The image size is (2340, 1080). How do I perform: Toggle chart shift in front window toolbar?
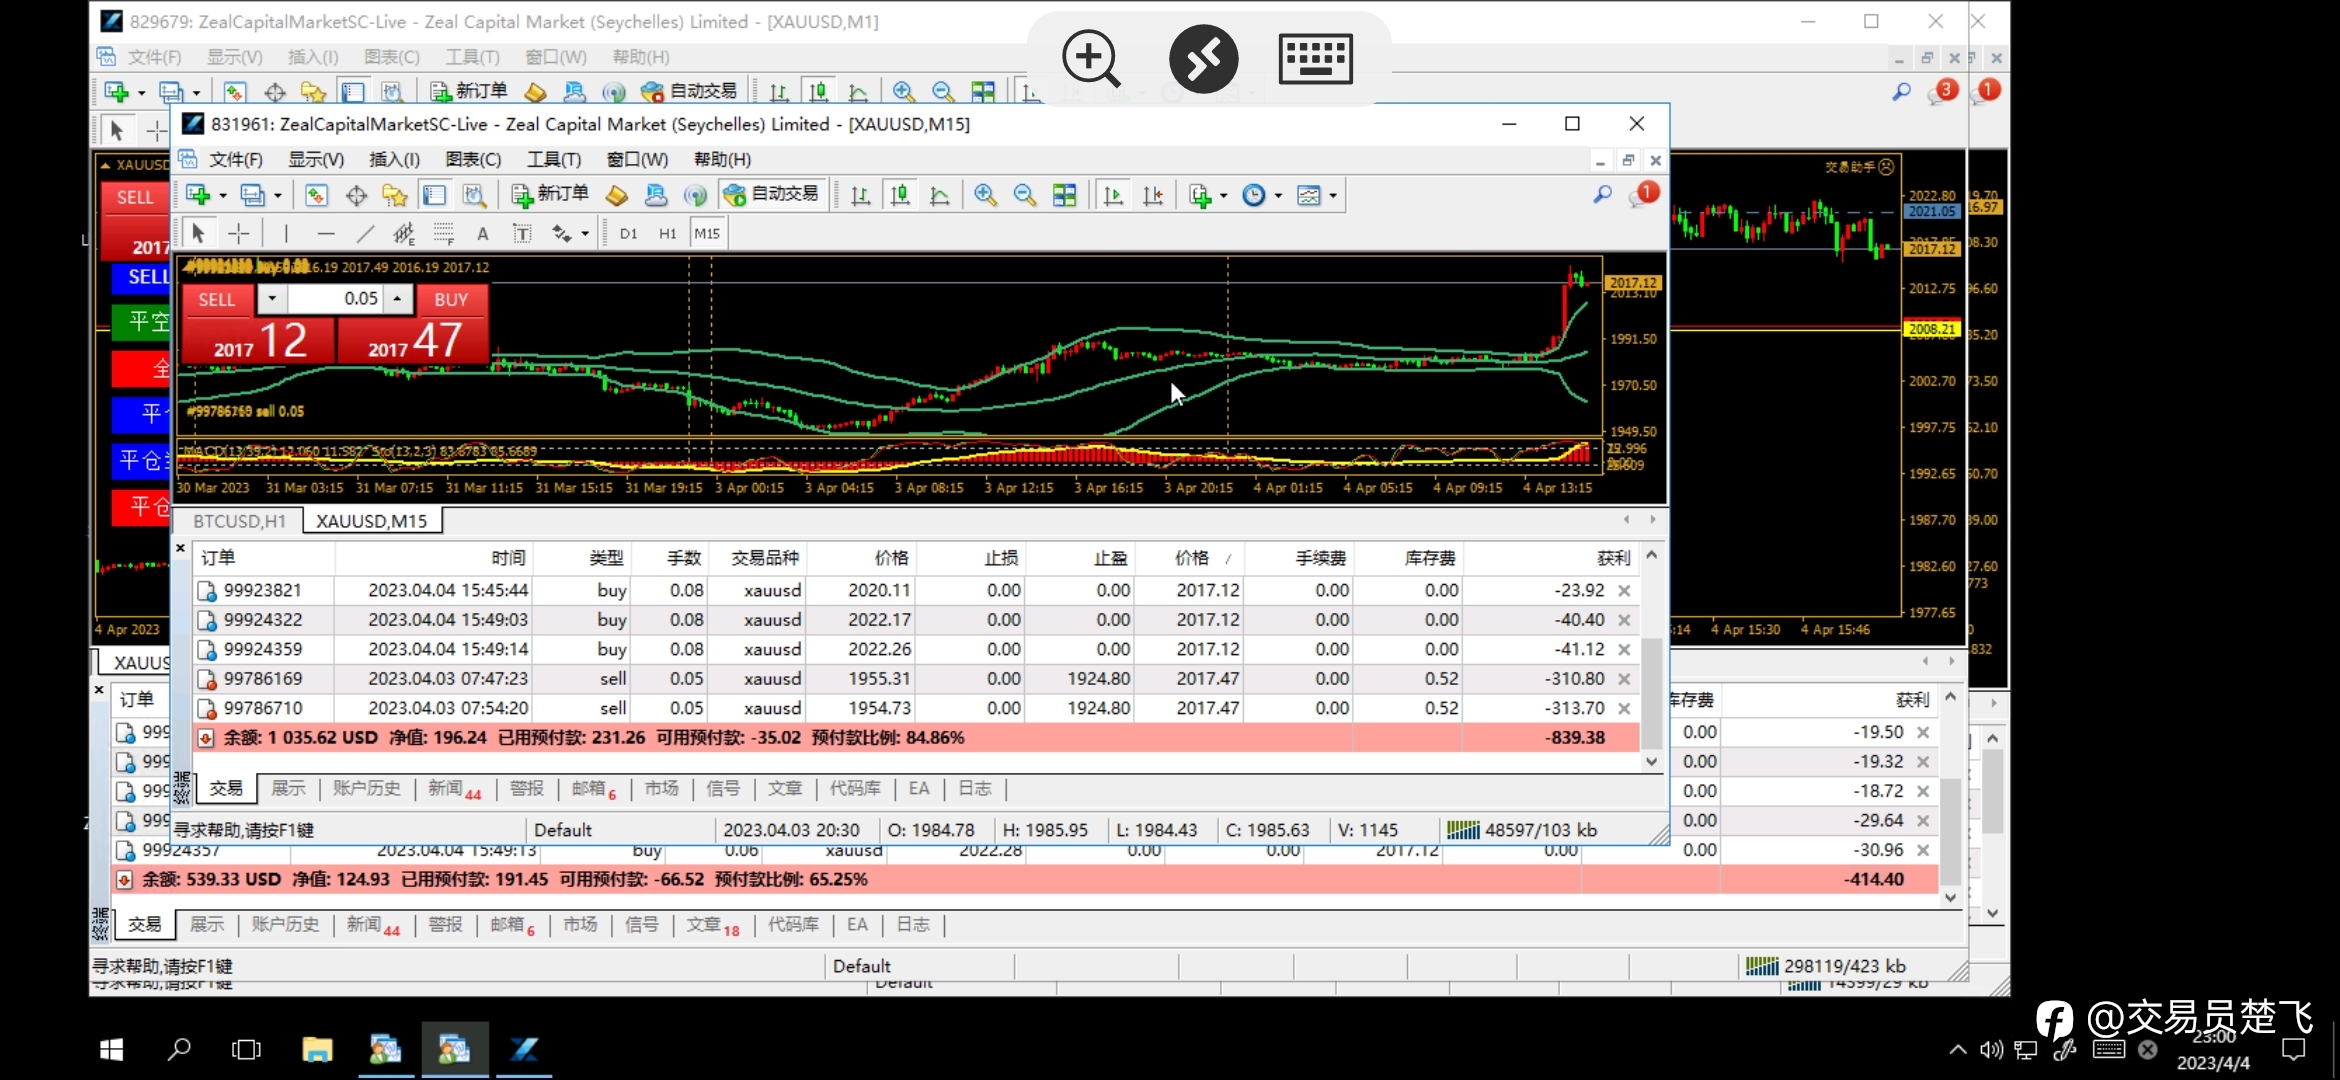[1152, 195]
